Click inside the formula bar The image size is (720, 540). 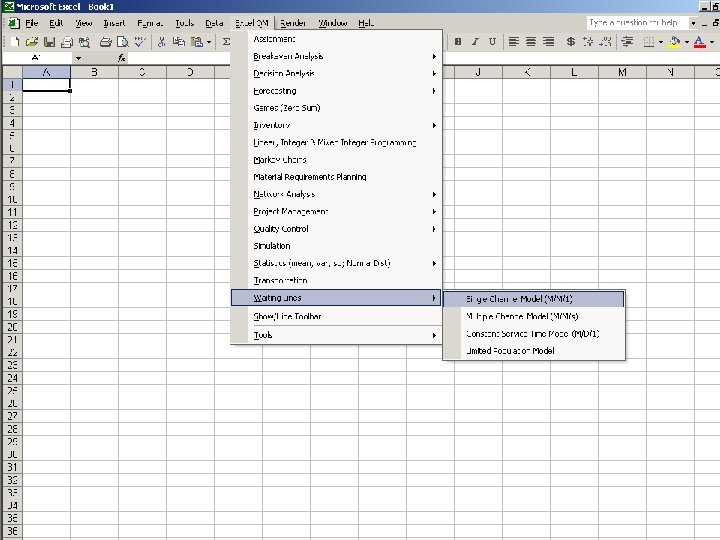coord(179,58)
